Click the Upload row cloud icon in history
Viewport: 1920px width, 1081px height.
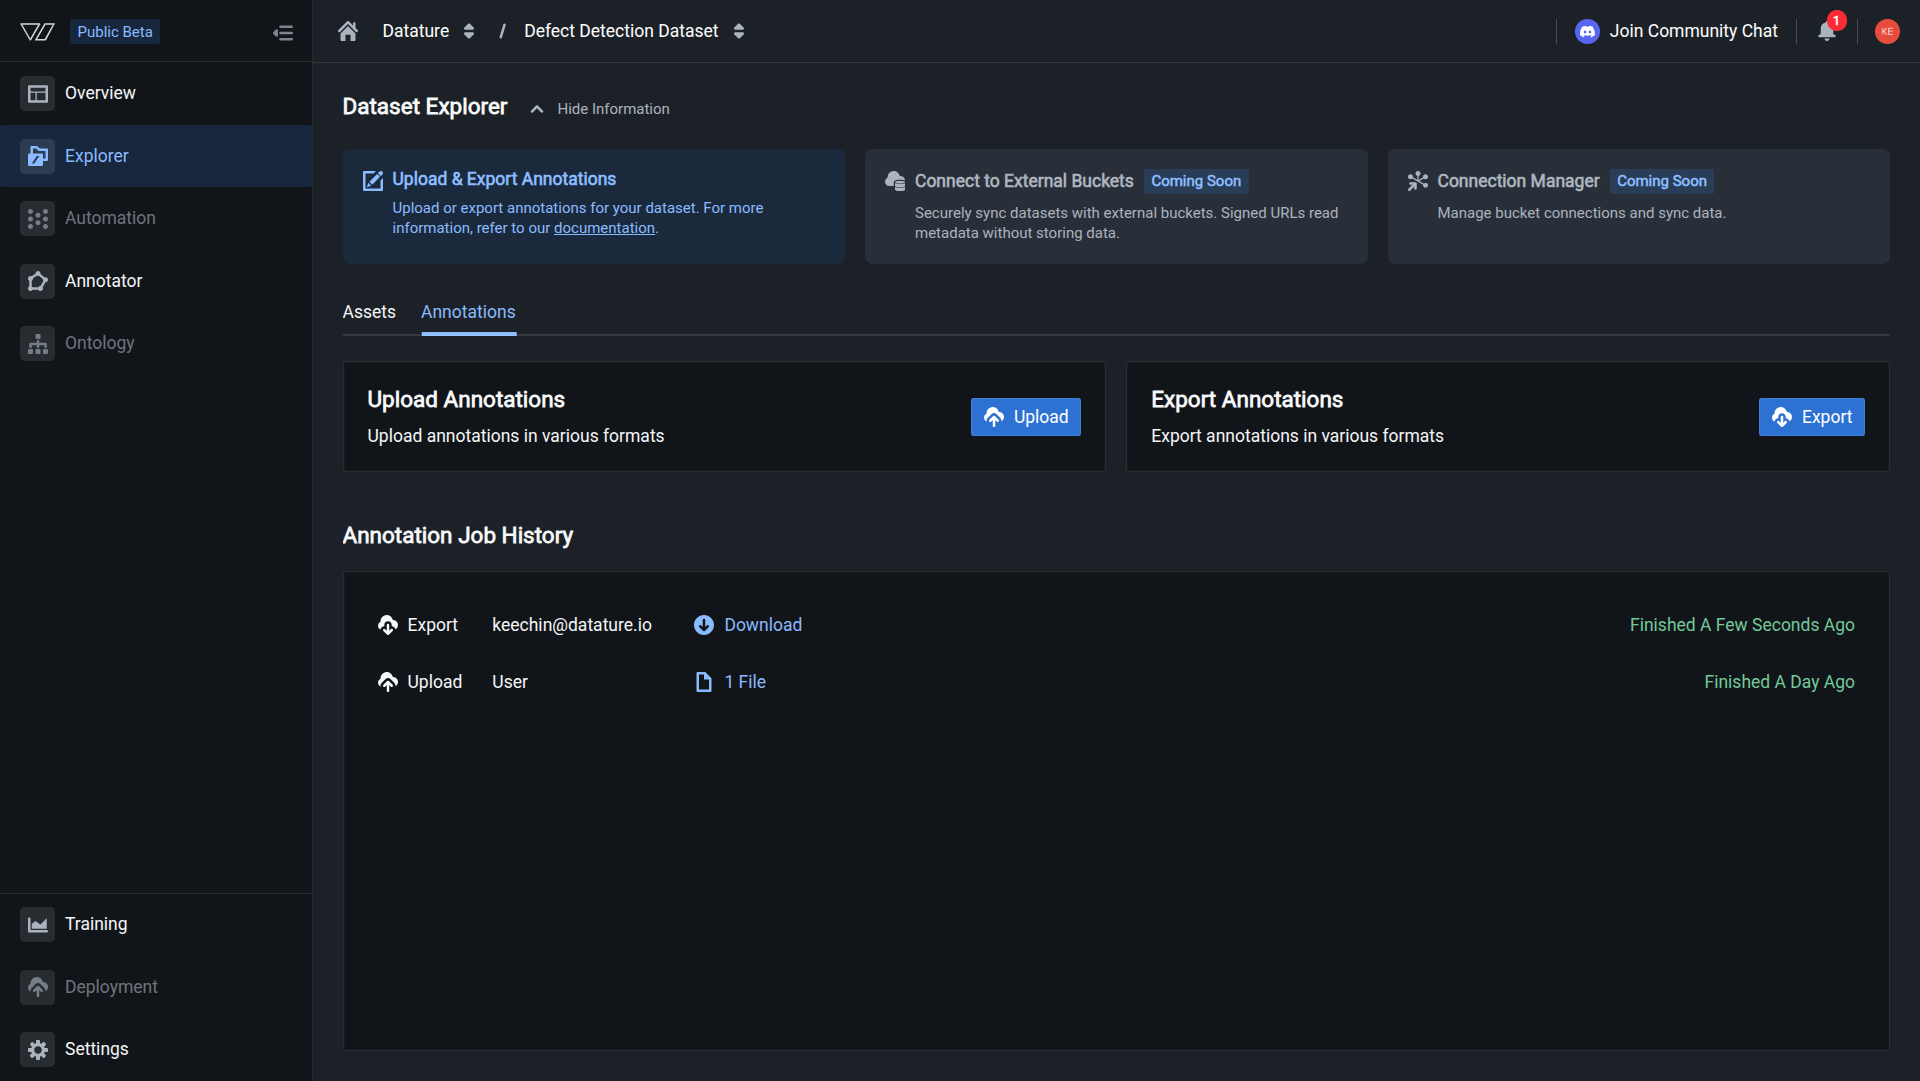[388, 682]
